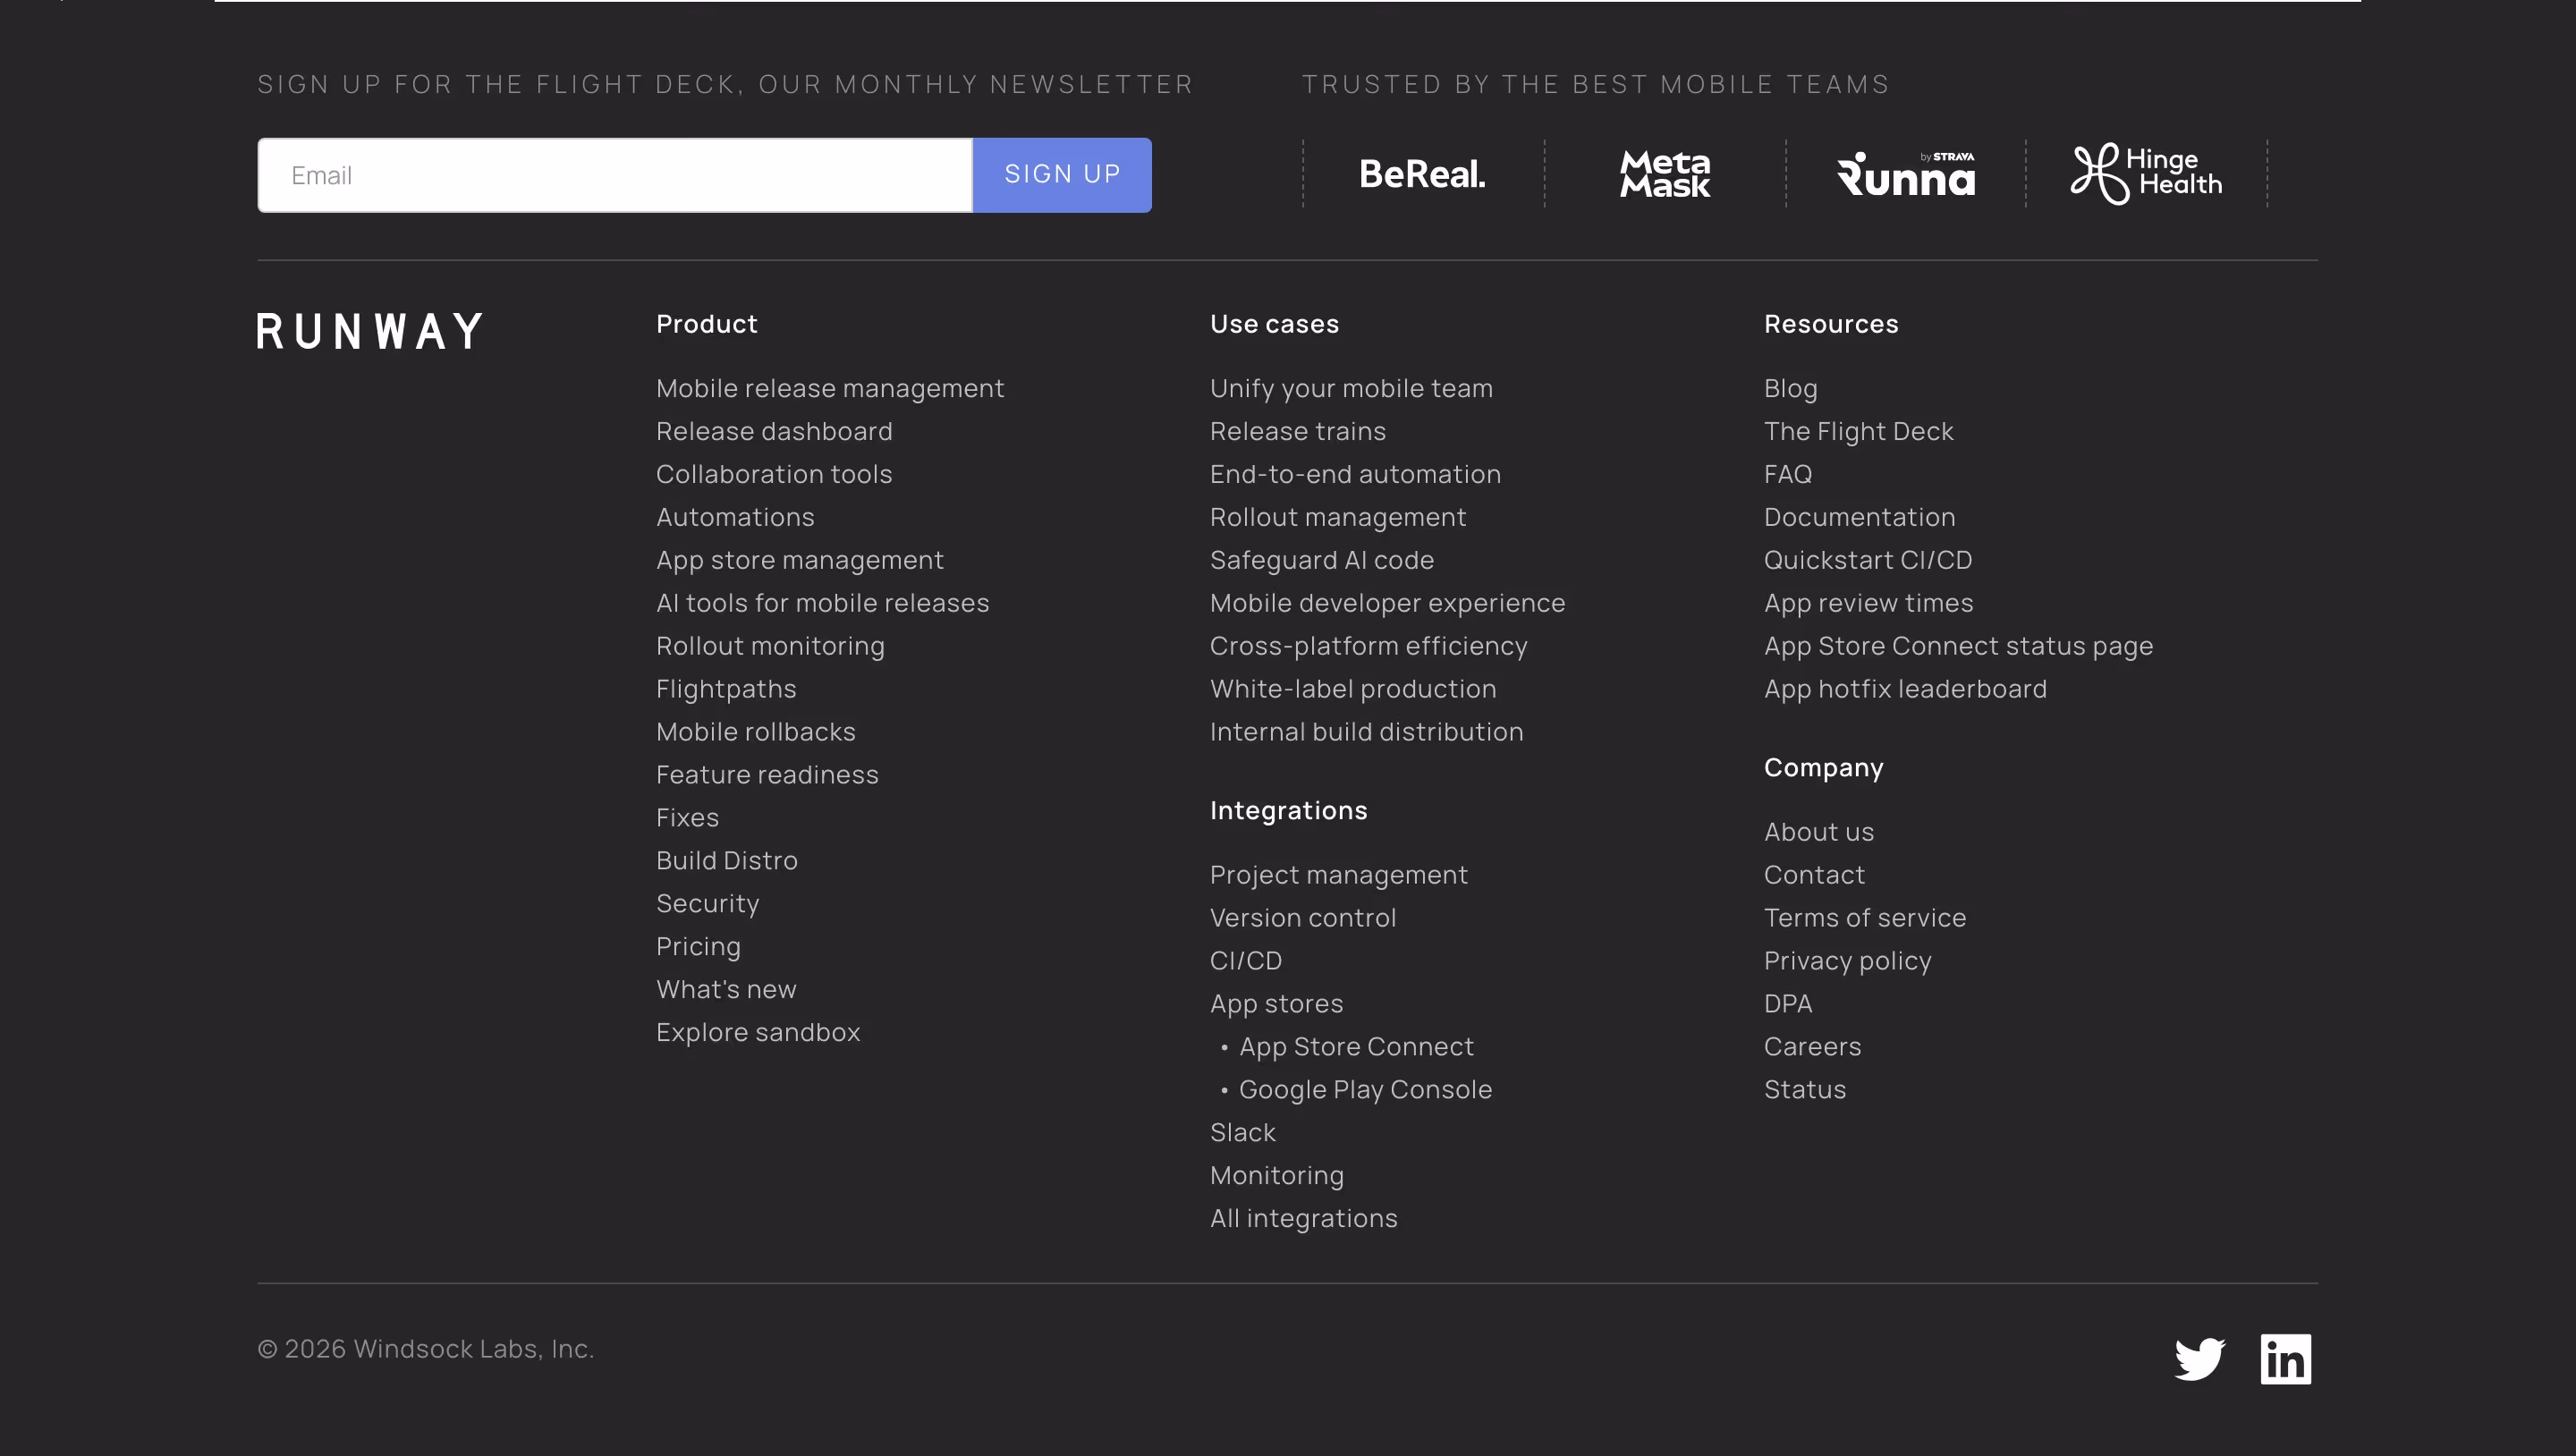Open the Pricing link
Viewport: 2576px width, 1456px height.
(x=698, y=946)
